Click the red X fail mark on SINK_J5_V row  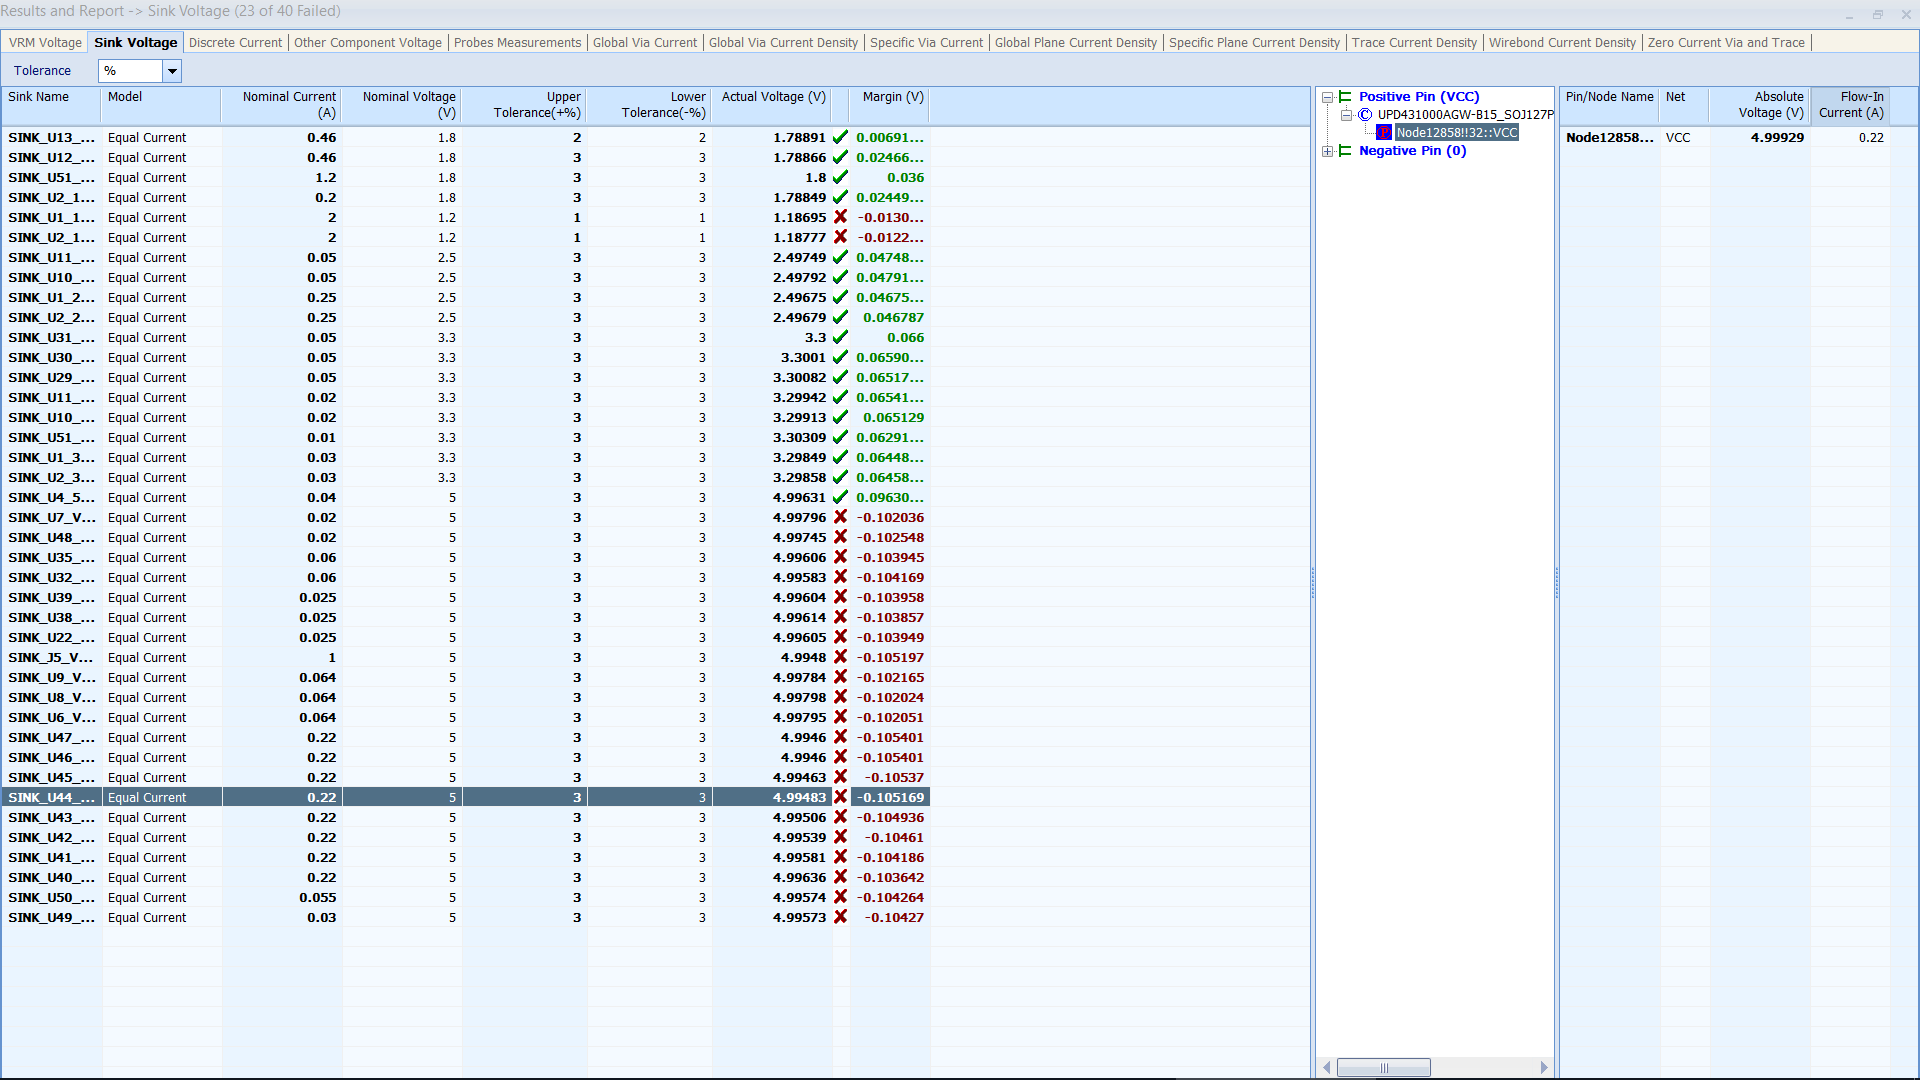click(x=840, y=657)
